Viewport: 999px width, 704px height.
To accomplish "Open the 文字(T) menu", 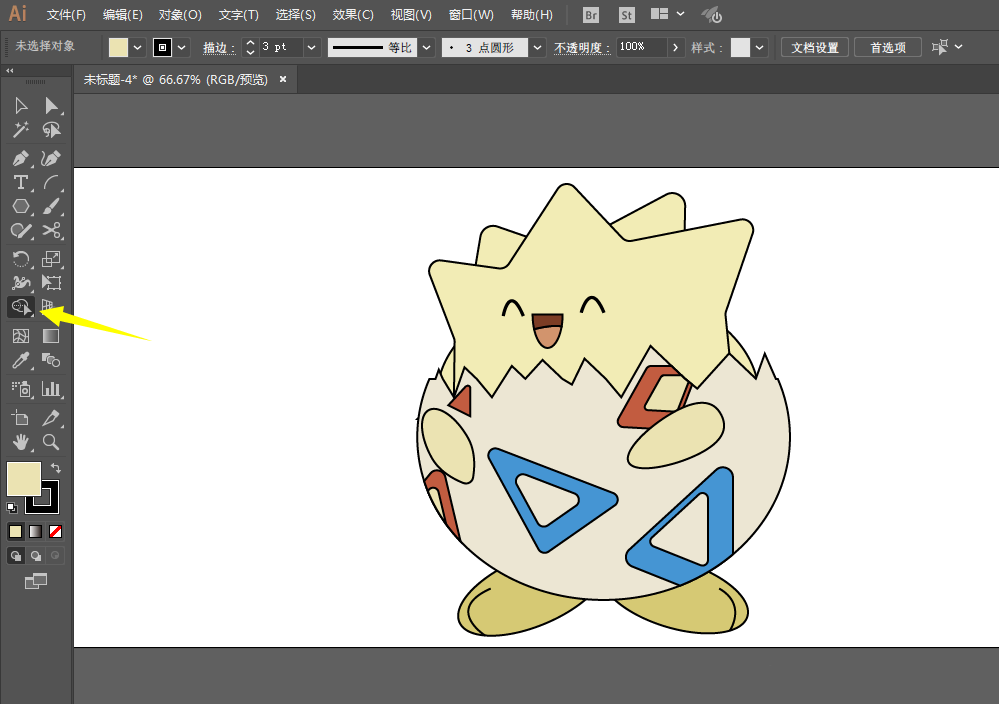I will 239,15.
